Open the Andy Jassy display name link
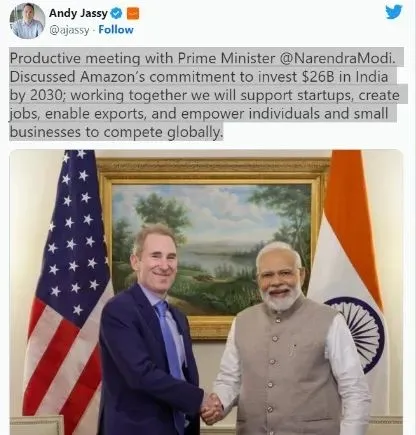This screenshot has height=435, width=416. (x=78, y=13)
